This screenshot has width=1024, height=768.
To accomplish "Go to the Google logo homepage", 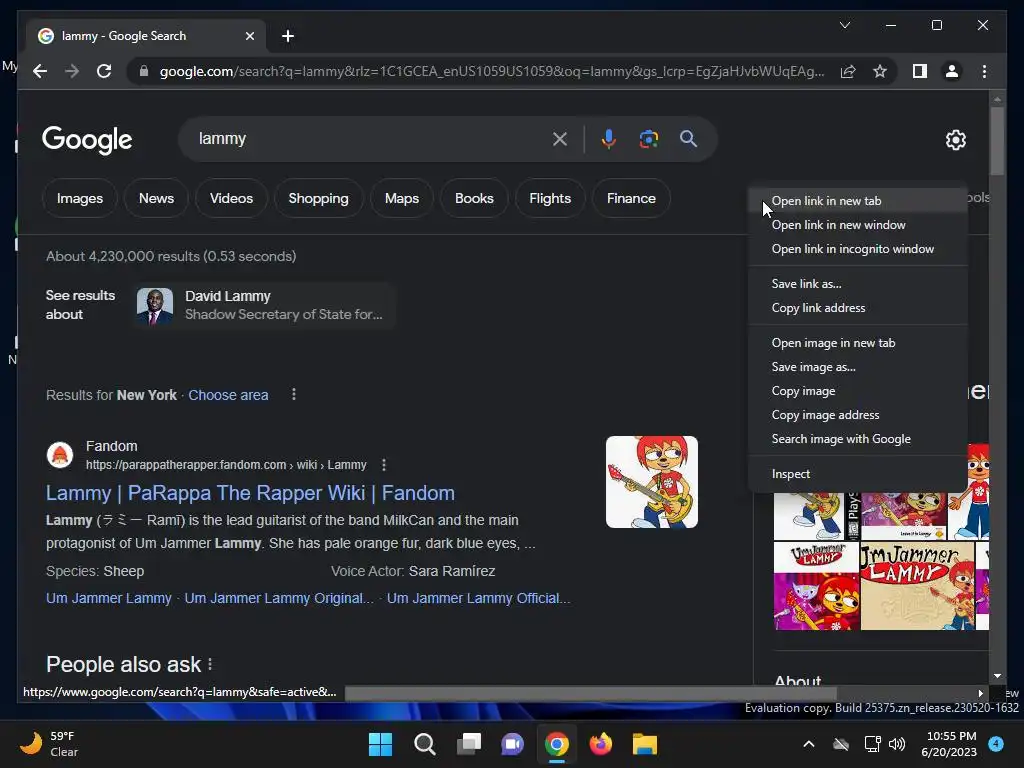I will tap(87, 140).
